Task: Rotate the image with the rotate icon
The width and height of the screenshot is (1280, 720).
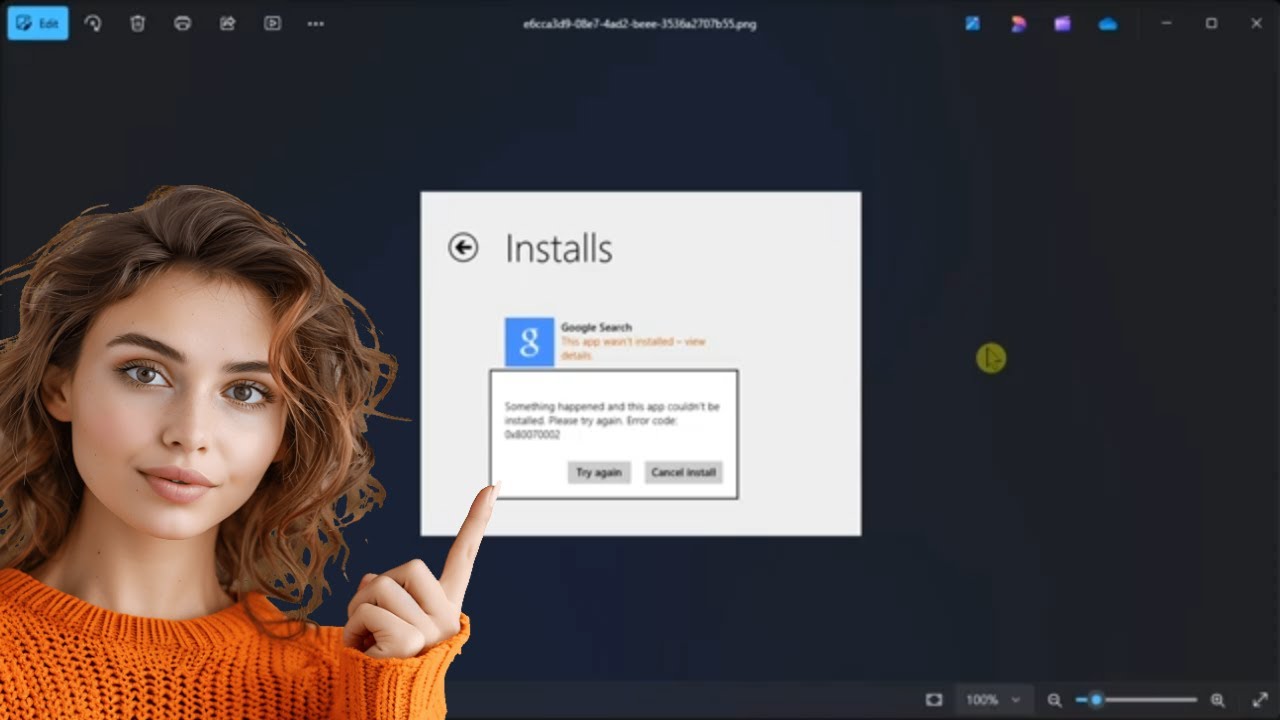Action: (x=93, y=23)
